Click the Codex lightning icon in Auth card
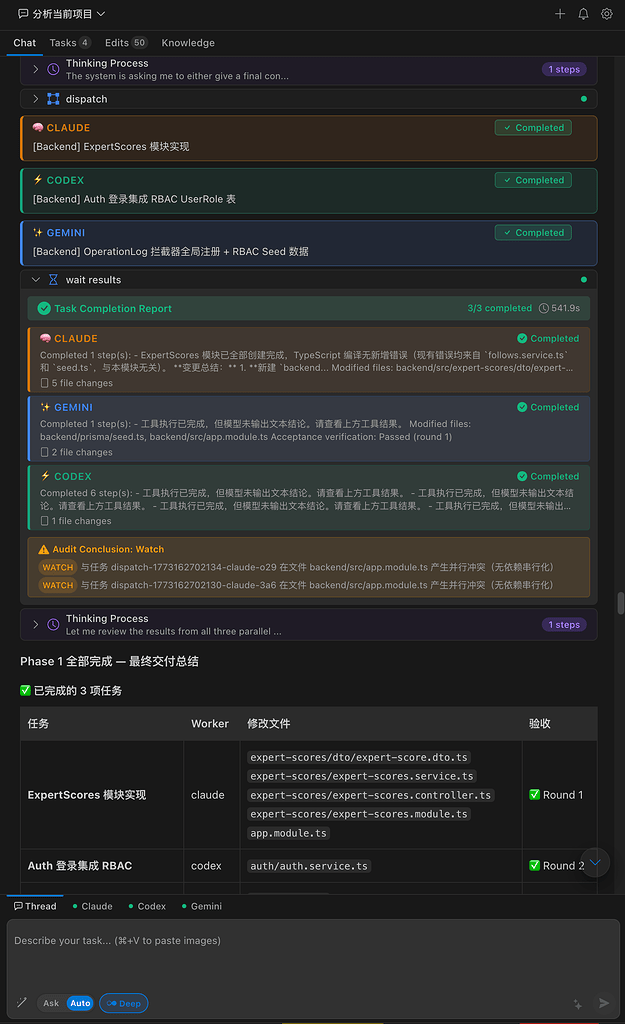This screenshot has height=1024, width=625. click(x=38, y=180)
